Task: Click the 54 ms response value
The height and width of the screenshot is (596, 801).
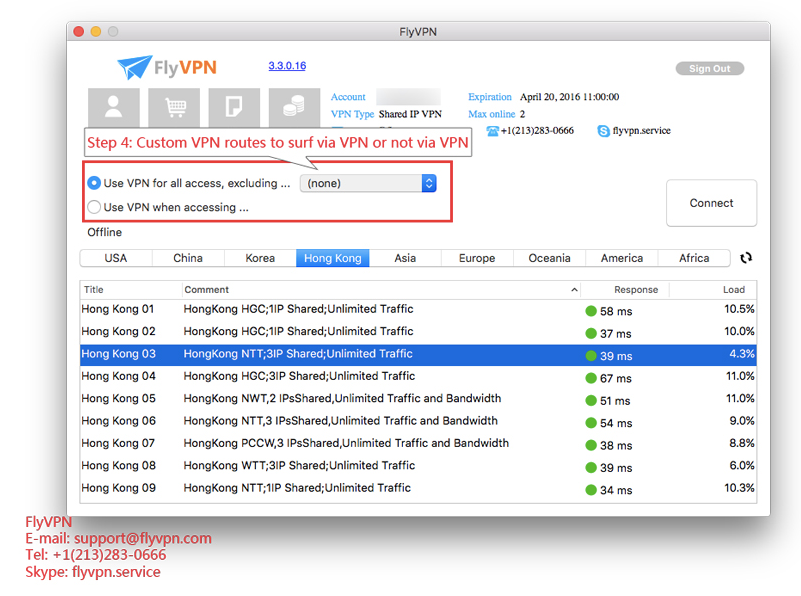Action: (616, 423)
